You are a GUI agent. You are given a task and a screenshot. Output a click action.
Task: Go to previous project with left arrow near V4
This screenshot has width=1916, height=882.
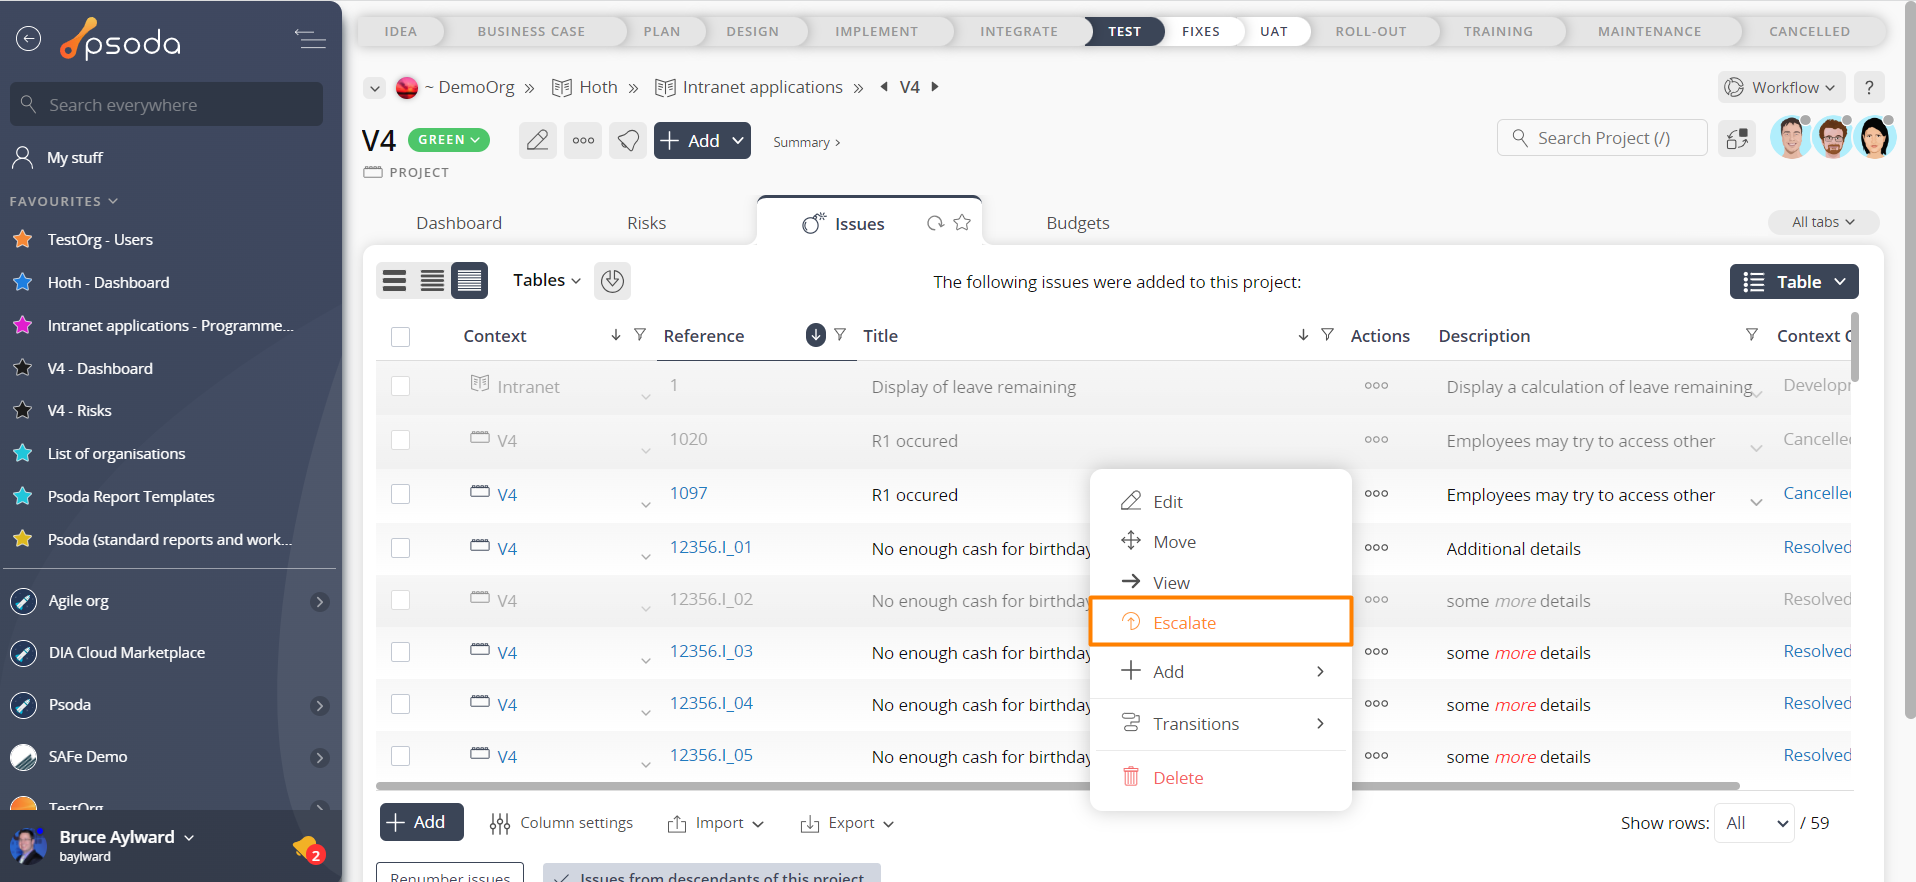(x=884, y=87)
